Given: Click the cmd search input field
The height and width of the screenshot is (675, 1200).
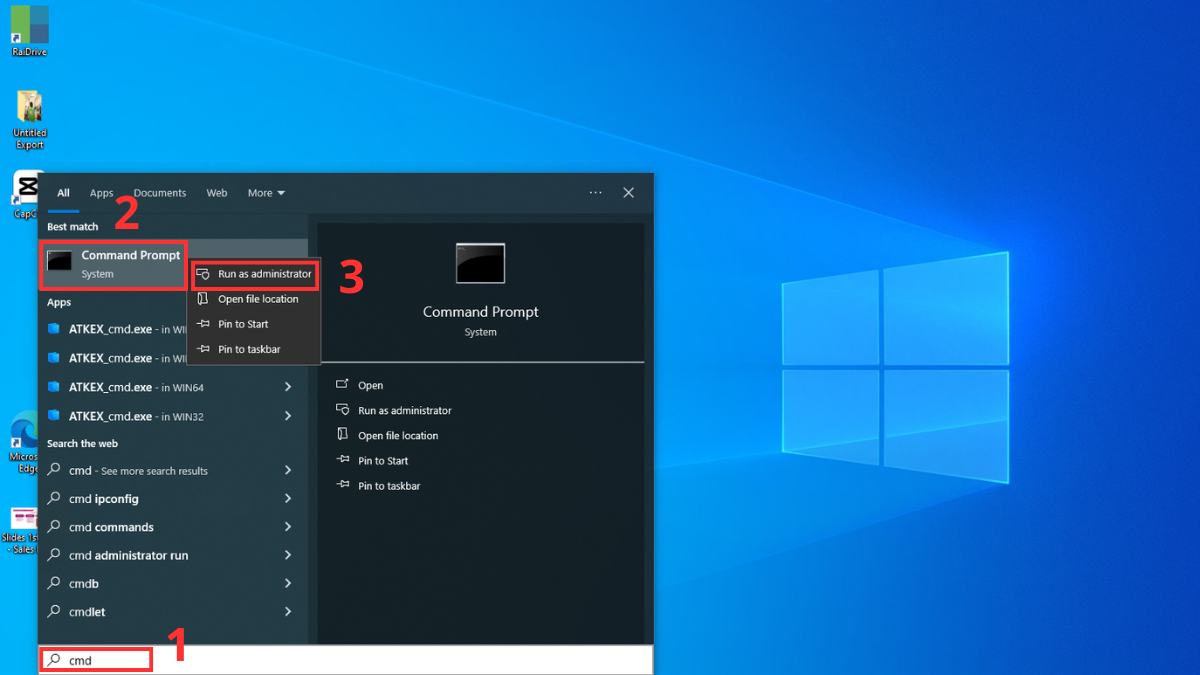Looking at the screenshot, I should coord(346,660).
